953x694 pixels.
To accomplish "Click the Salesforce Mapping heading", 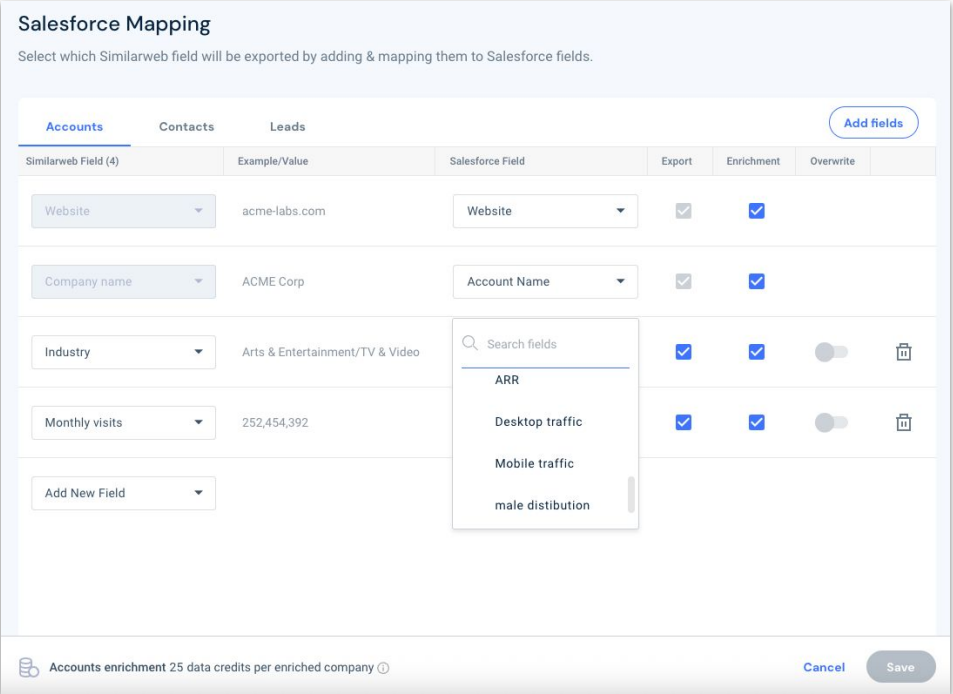I will coord(114,24).
